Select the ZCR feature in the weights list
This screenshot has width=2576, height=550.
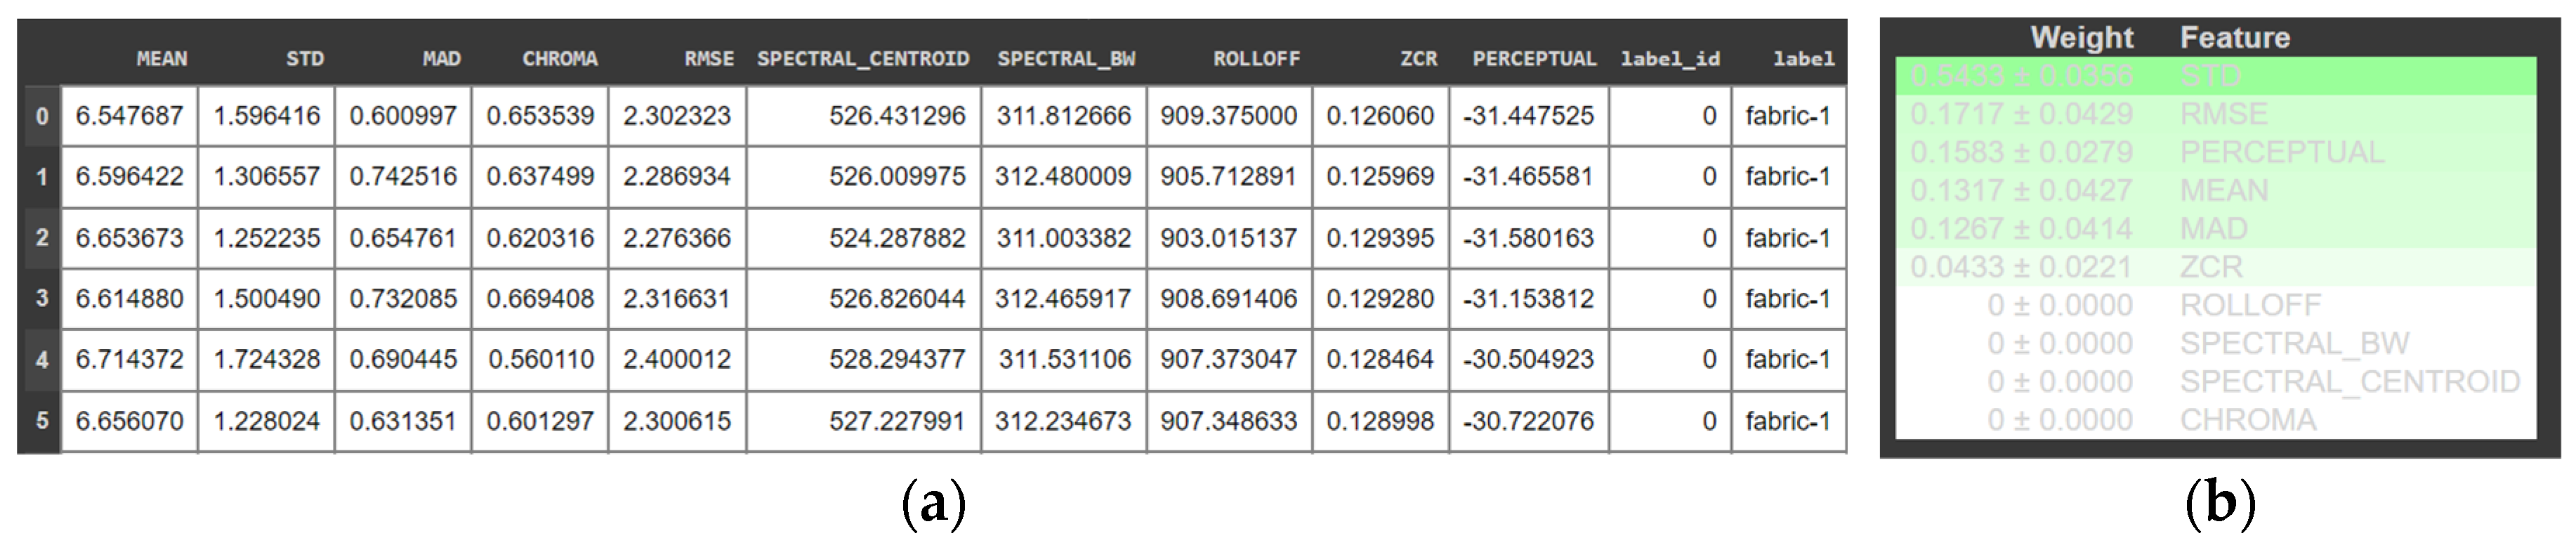pos(2211,267)
